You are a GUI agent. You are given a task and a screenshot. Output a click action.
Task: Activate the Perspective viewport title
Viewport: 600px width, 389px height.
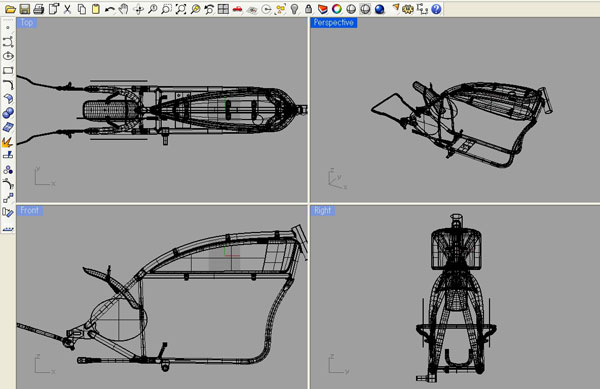[x=334, y=23]
